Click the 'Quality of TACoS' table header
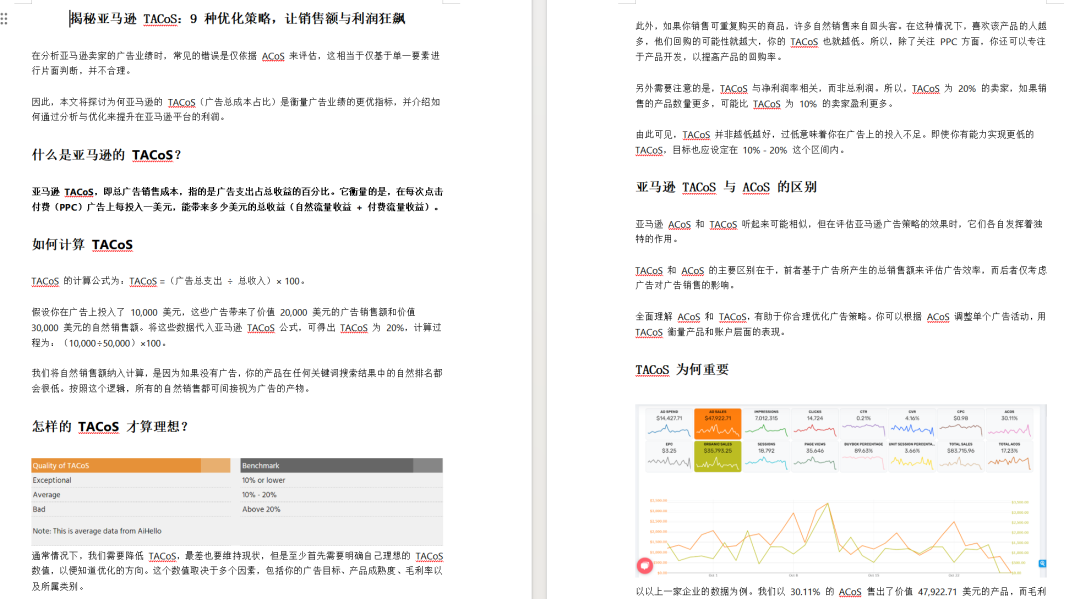Image resolution: width=1080 pixels, height=599 pixels. tap(131, 465)
